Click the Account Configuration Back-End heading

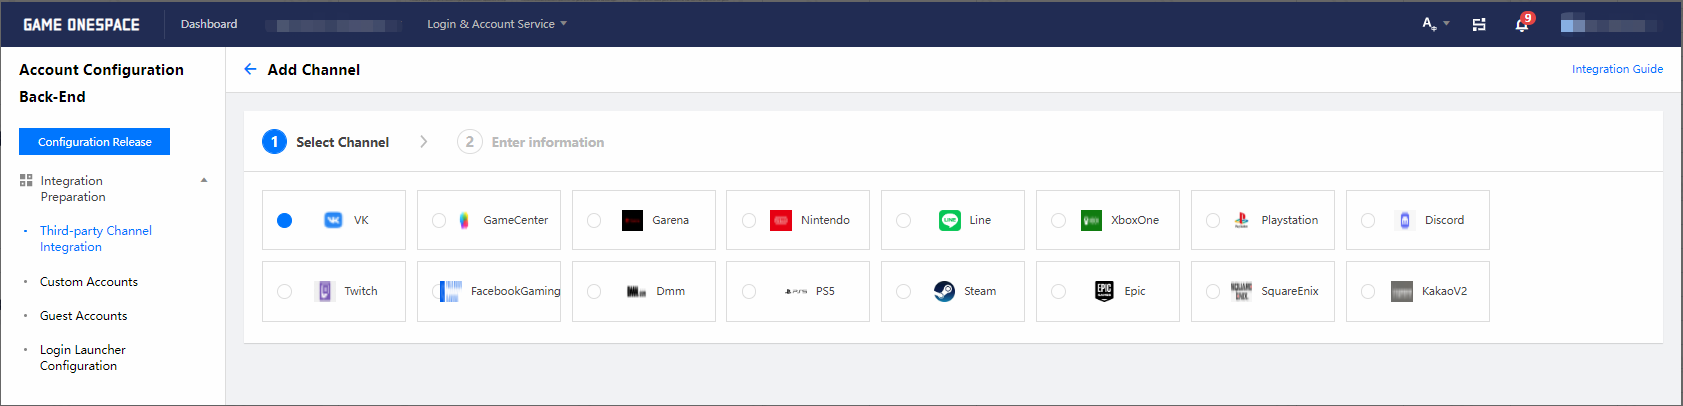point(101,83)
